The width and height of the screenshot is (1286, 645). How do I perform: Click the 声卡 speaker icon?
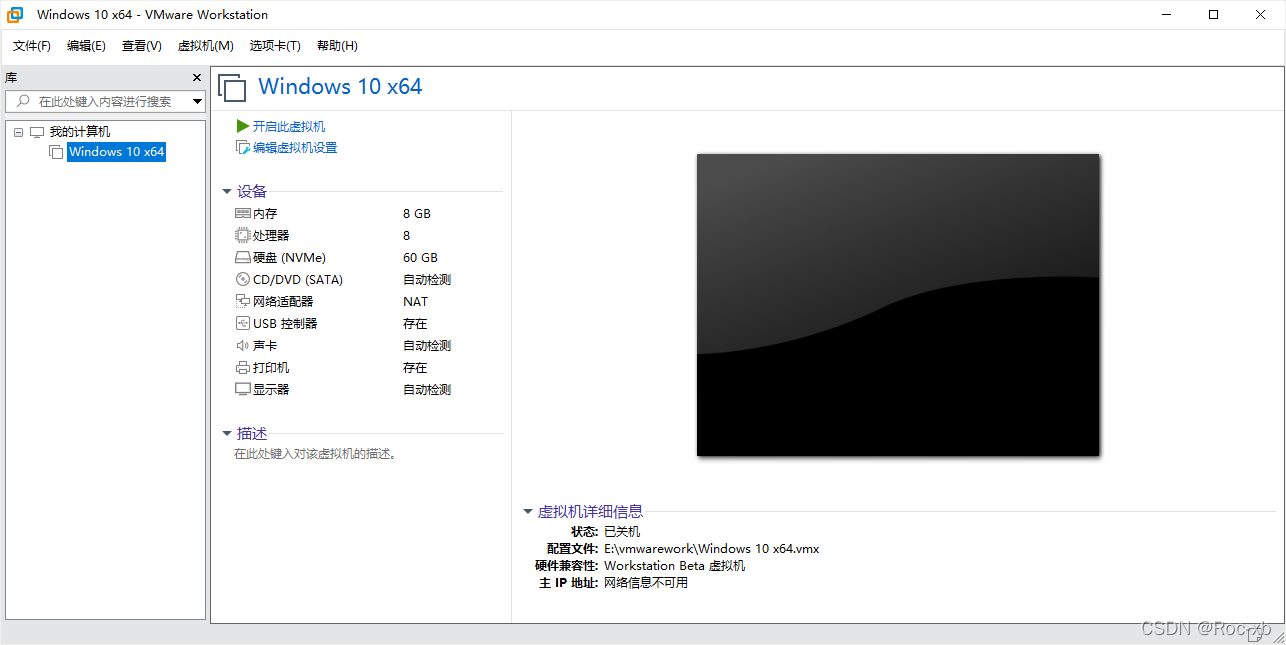(x=243, y=346)
